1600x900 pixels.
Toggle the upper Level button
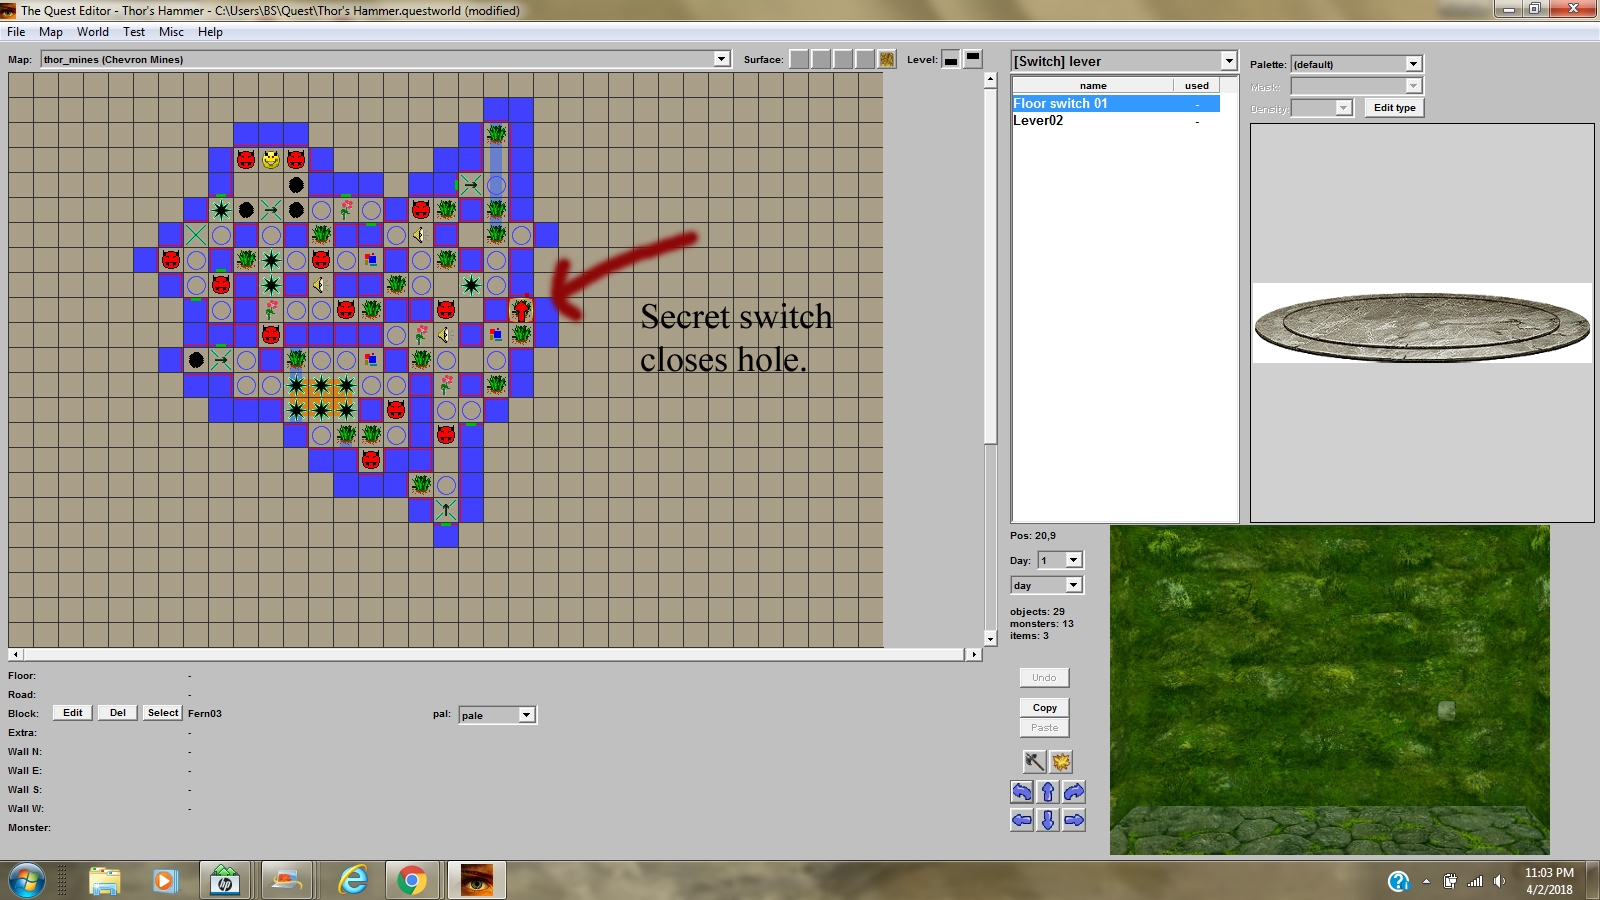tap(973, 58)
